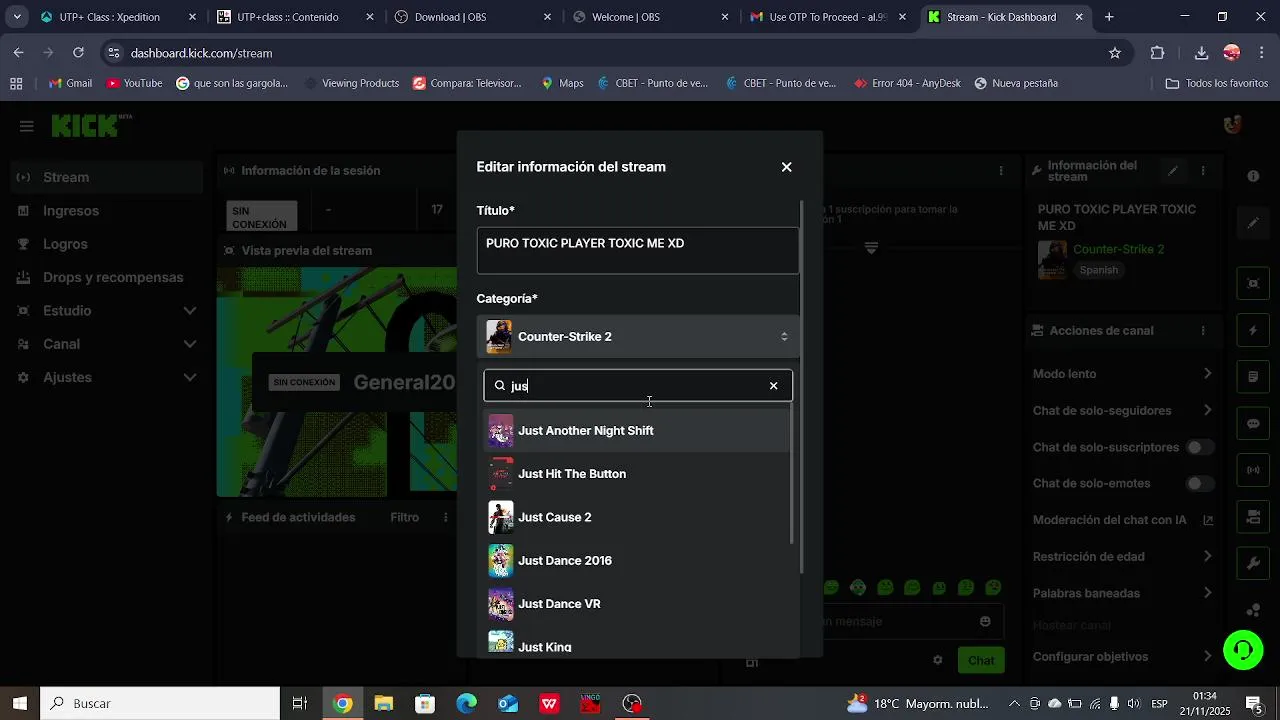Click the category search input

638,386
